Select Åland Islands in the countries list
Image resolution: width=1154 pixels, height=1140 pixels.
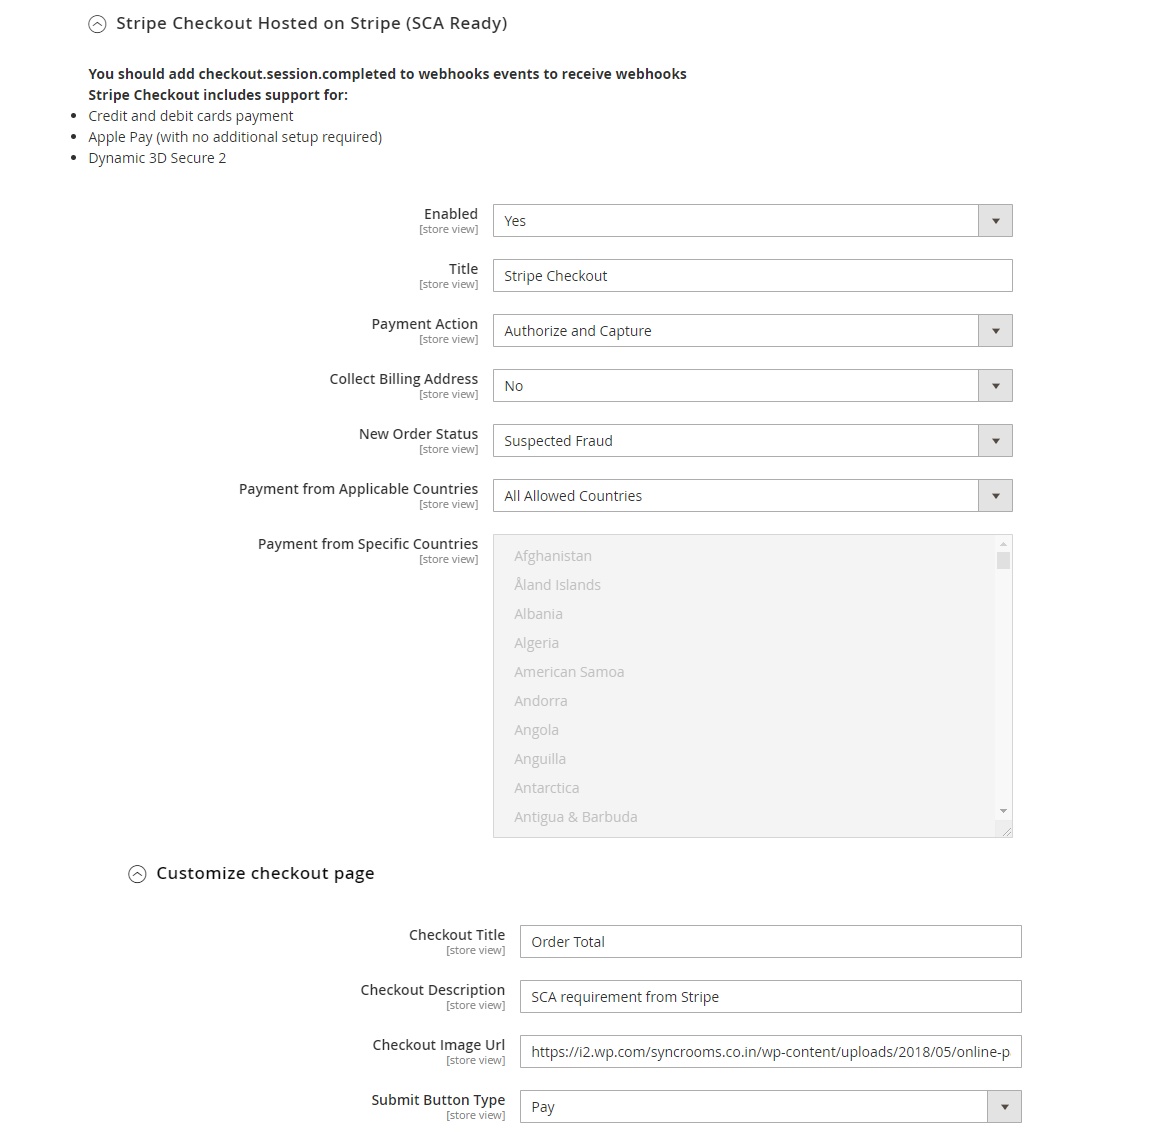[557, 585]
